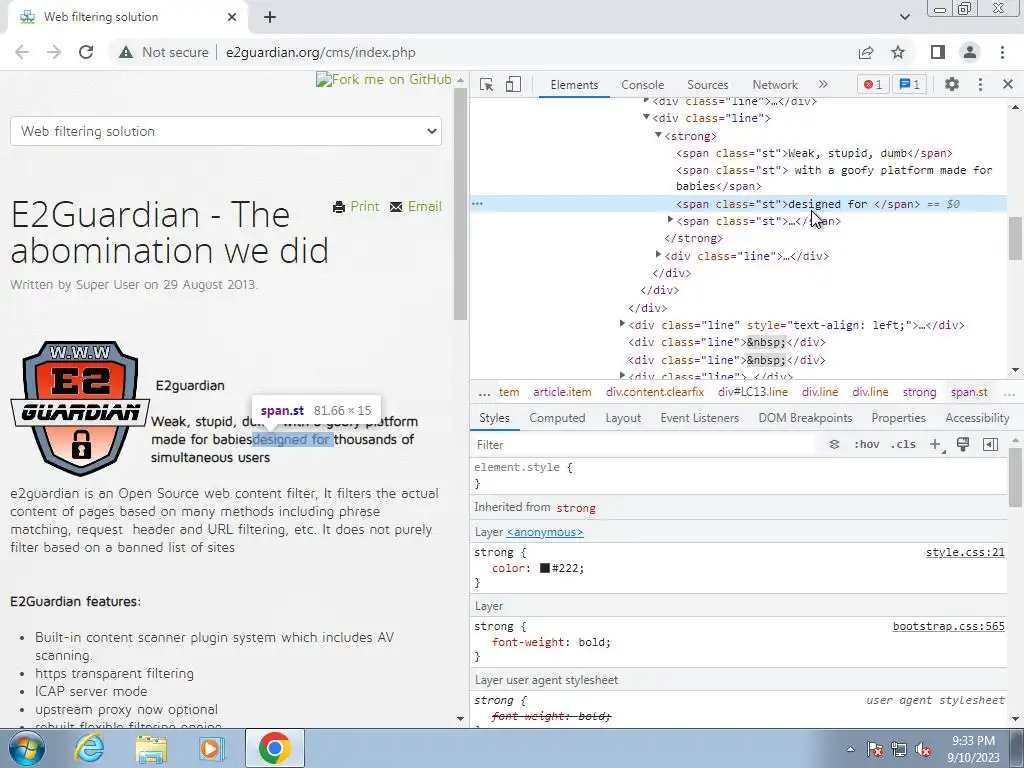Click the span.st breadcrumb
The image size is (1024, 768).
(x=968, y=392)
